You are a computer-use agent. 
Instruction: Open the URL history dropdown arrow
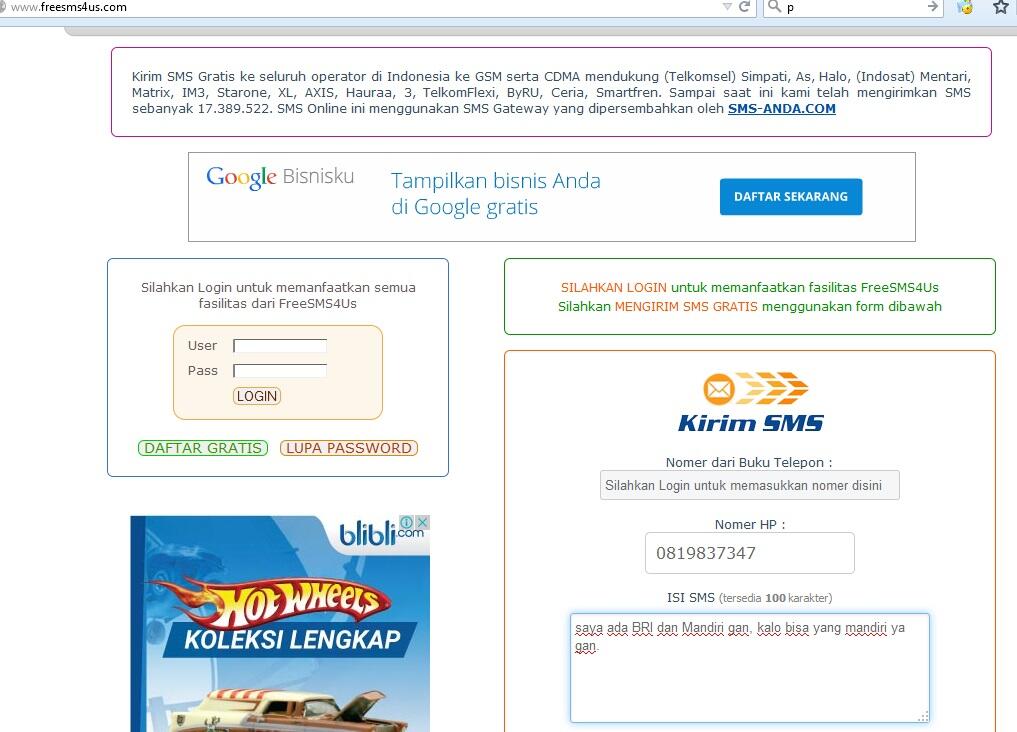727,7
